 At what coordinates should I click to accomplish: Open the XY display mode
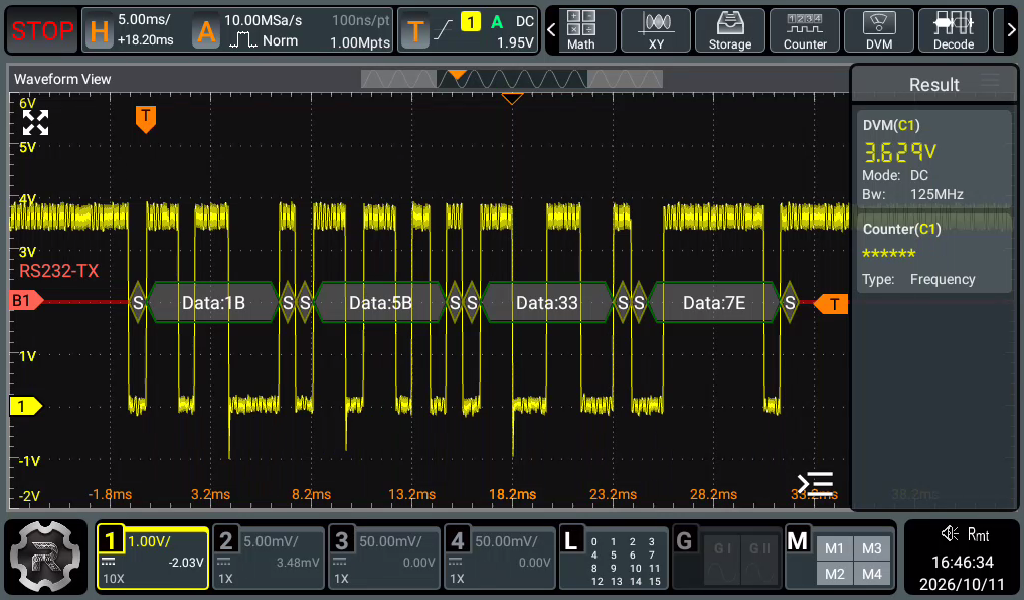tap(656, 31)
